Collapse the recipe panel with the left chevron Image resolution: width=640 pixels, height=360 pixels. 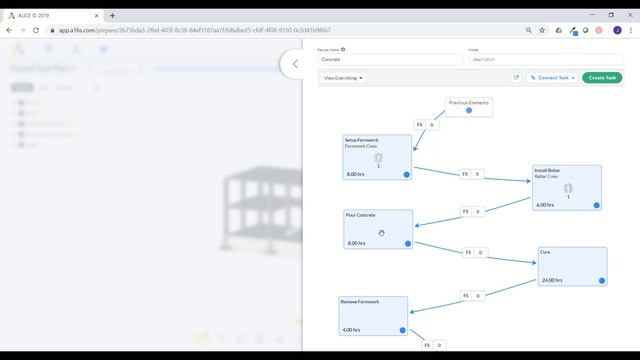point(295,64)
